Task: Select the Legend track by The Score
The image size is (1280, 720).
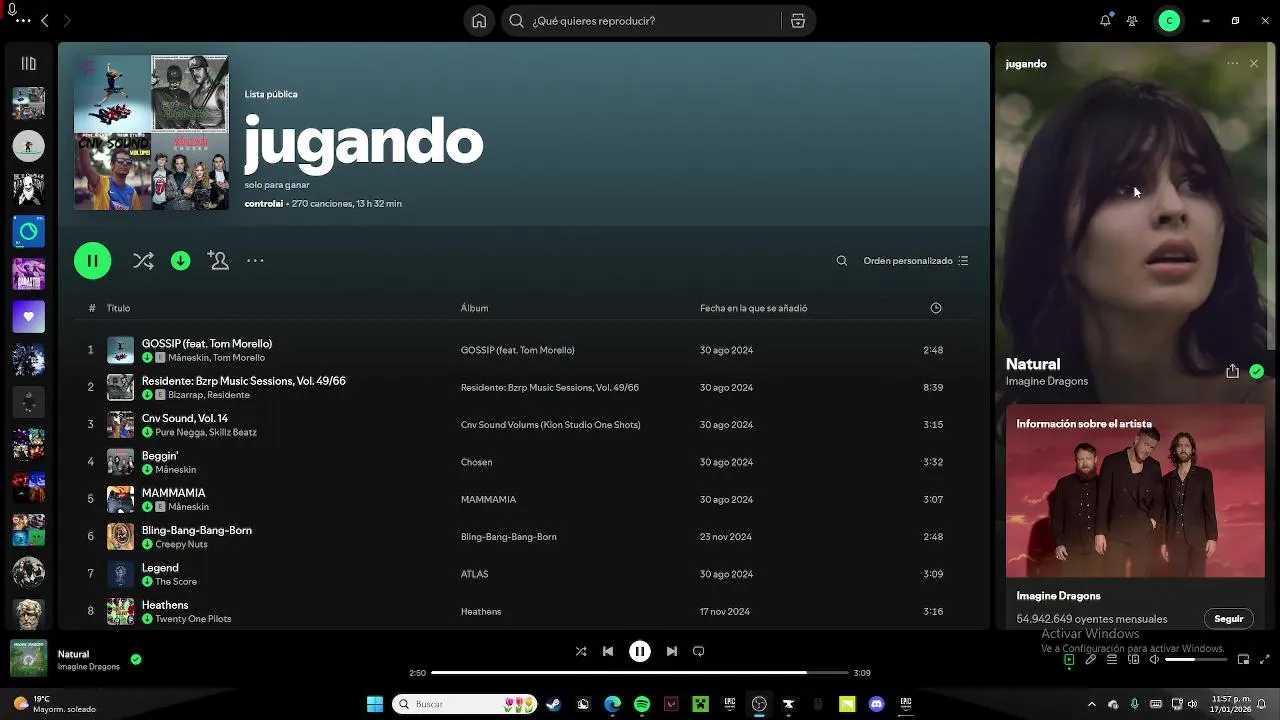Action: point(523,574)
